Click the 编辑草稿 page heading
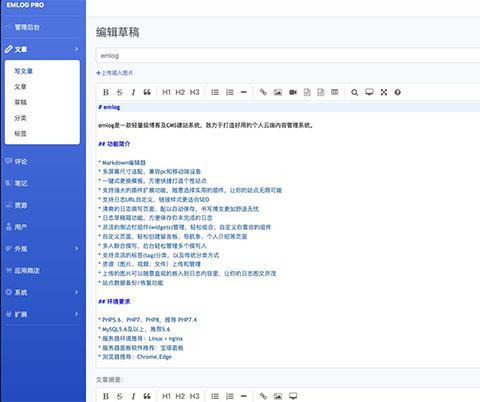Screen dimensions: 480x402 pyautogui.click(x=118, y=32)
